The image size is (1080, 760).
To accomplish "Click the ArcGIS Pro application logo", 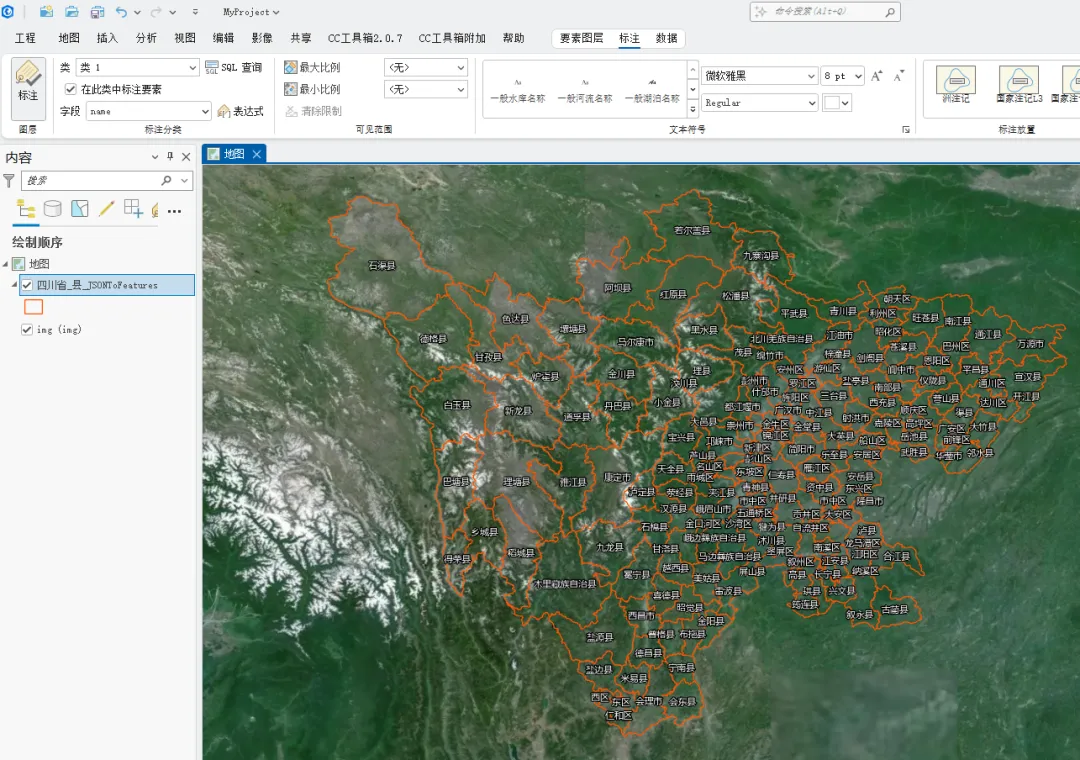I will click(8, 12).
